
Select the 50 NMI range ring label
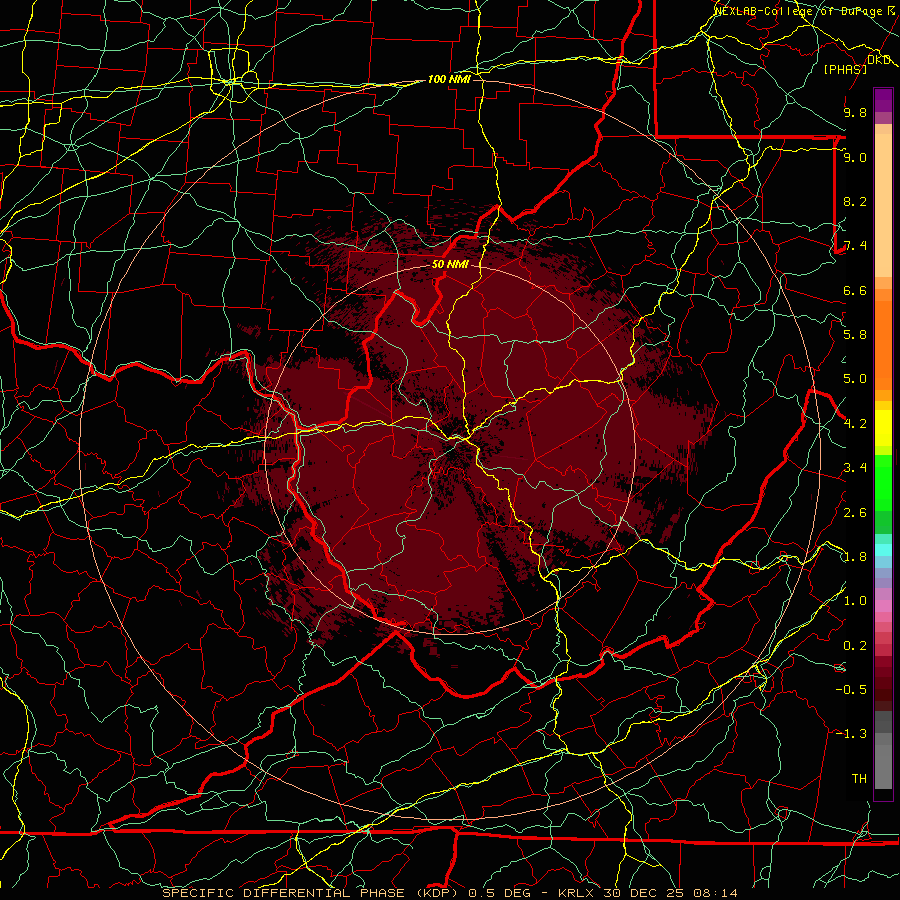pos(451,265)
